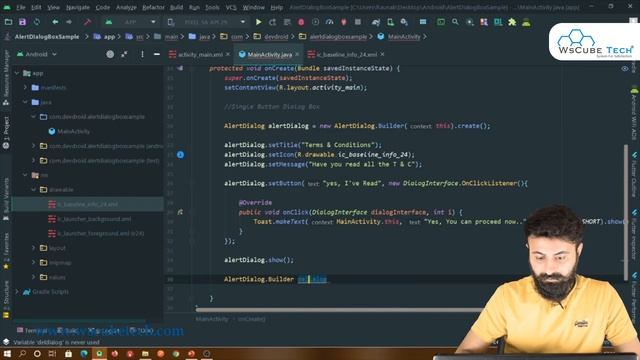This screenshot has width=640, height=360.
Task: Click Collapse All arrows in project panel
Action: [124, 54]
